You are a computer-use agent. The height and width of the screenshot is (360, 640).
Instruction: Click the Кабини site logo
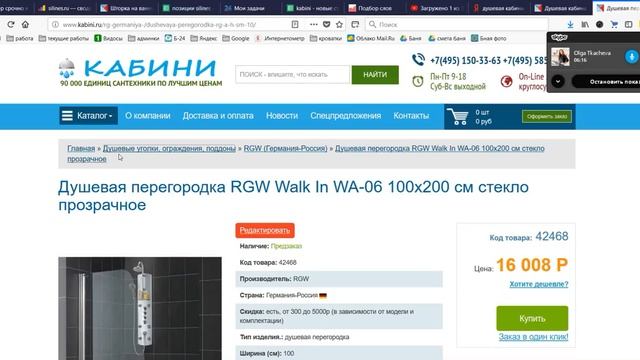[141, 73]
